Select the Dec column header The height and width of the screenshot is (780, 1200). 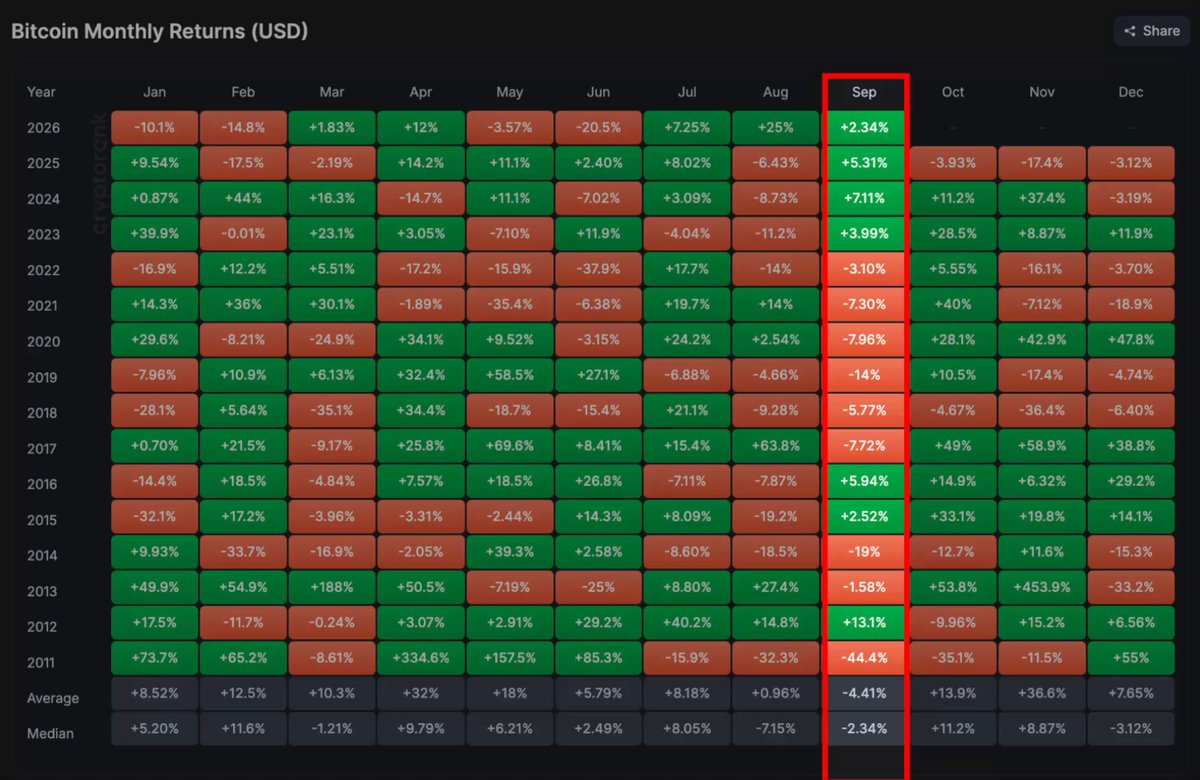pyautogui.click(x=1131, y=92)
